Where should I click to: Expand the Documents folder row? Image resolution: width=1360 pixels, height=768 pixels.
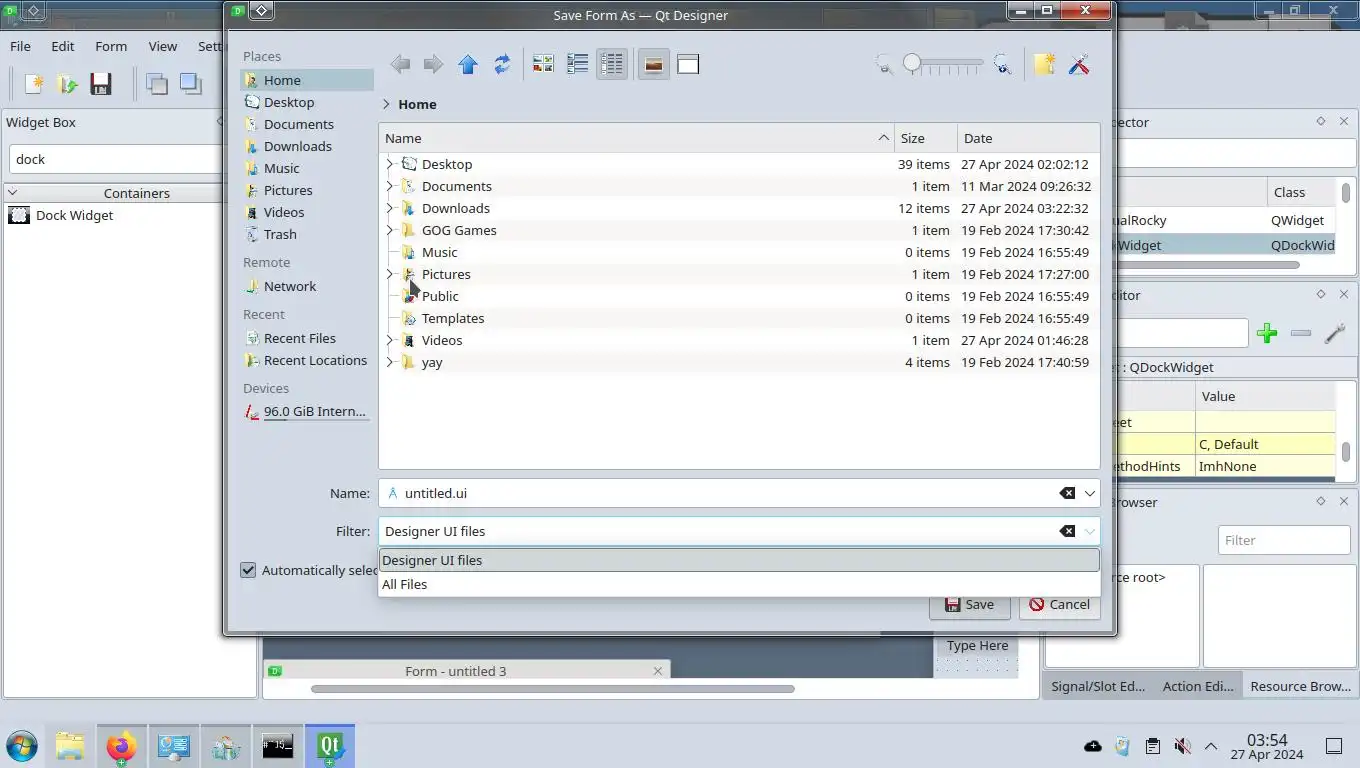pyautogui.click(x=389, y=186)
